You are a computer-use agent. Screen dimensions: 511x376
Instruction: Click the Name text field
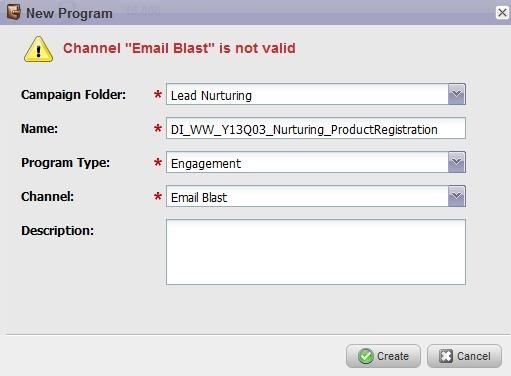tap(316, 128)
